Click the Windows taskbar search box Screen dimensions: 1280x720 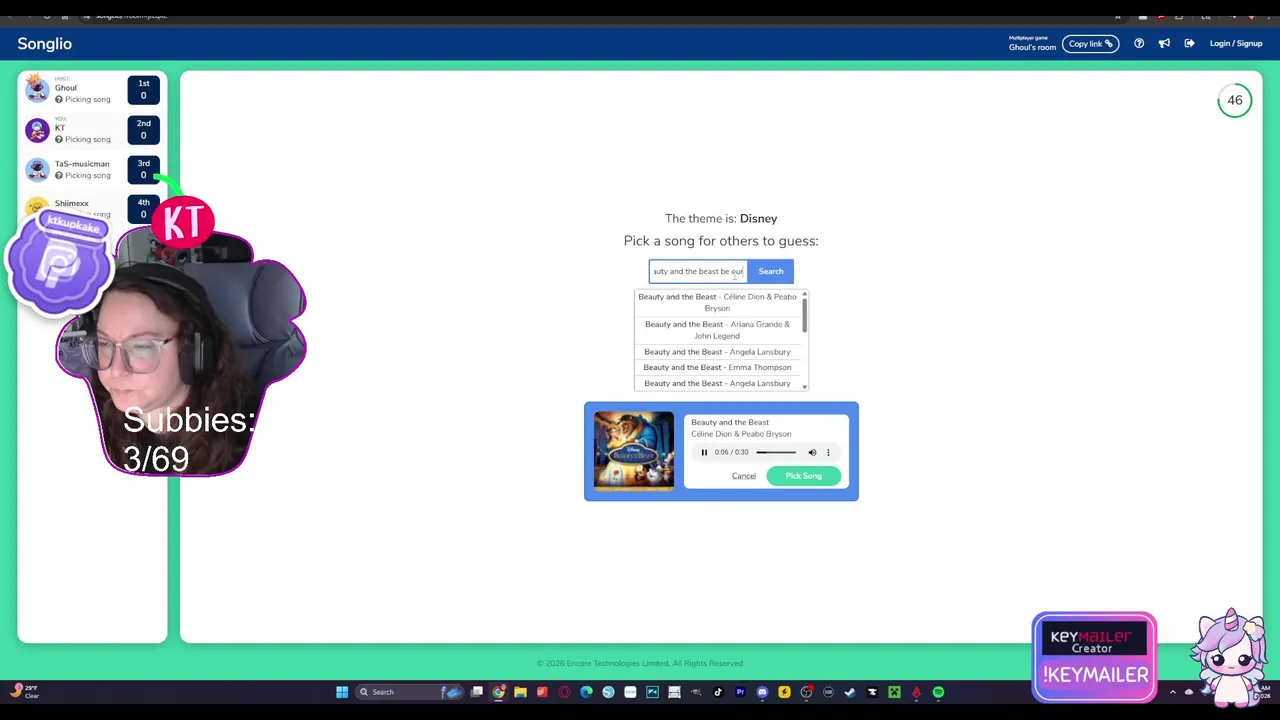point(408,692)
